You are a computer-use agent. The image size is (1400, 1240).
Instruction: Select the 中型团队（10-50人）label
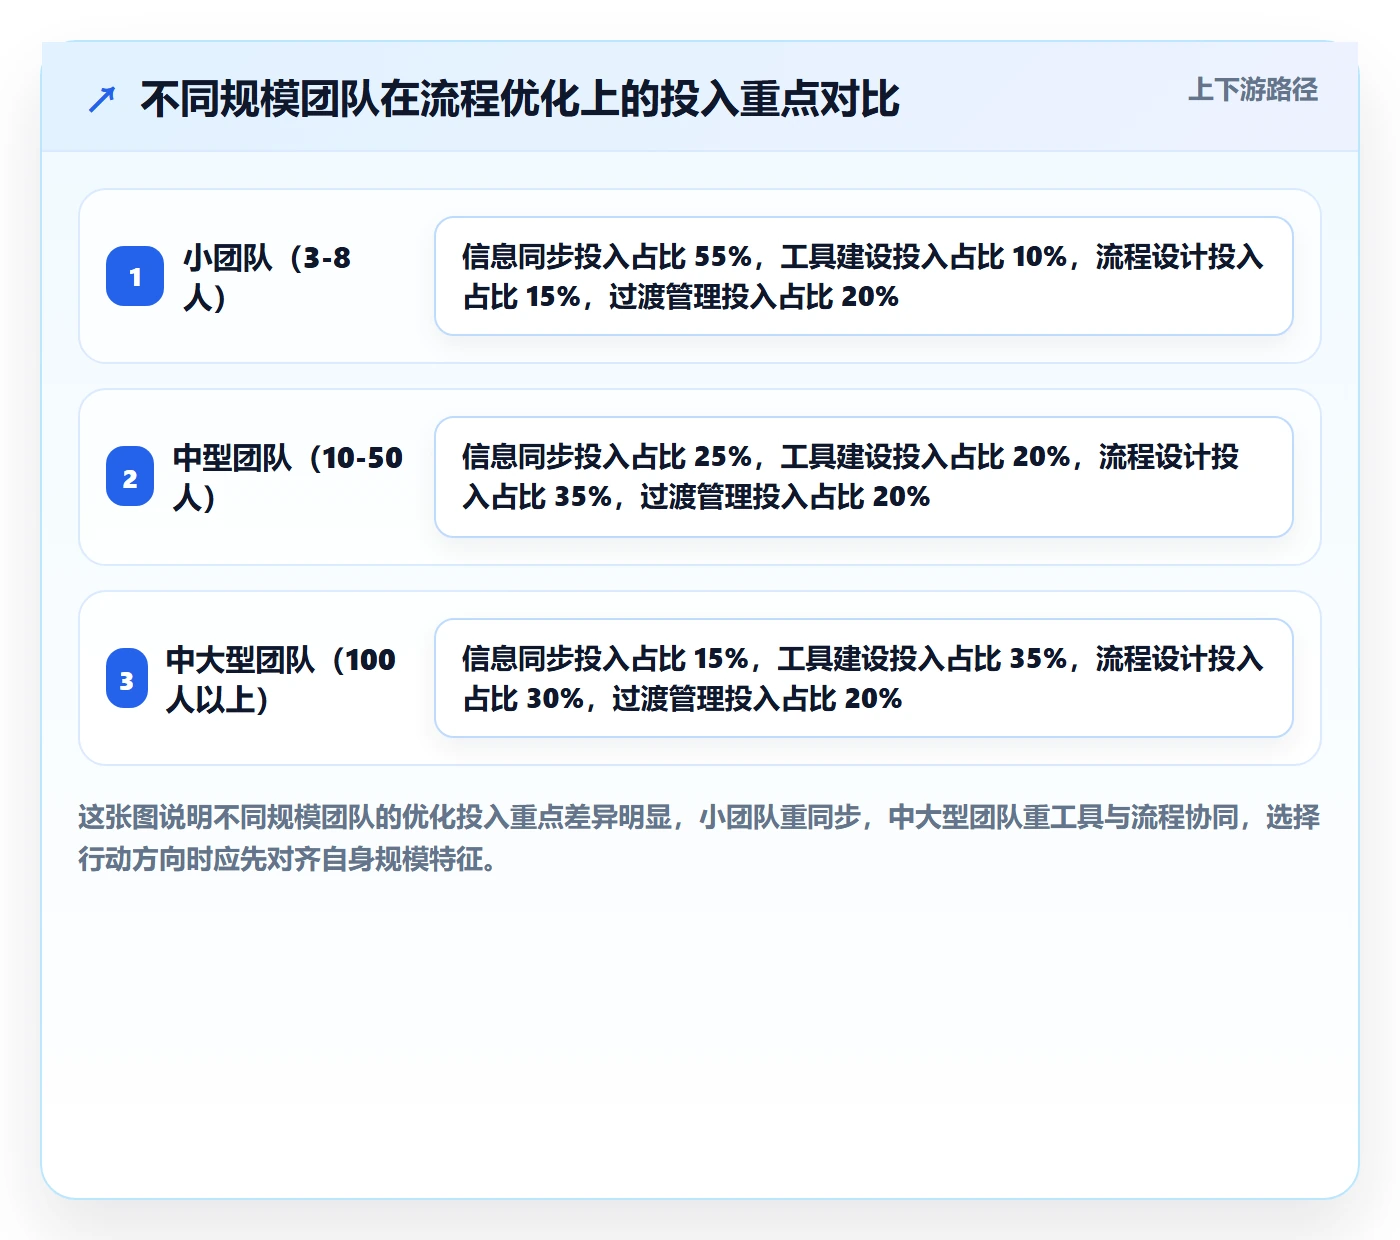tap(288, 477)
